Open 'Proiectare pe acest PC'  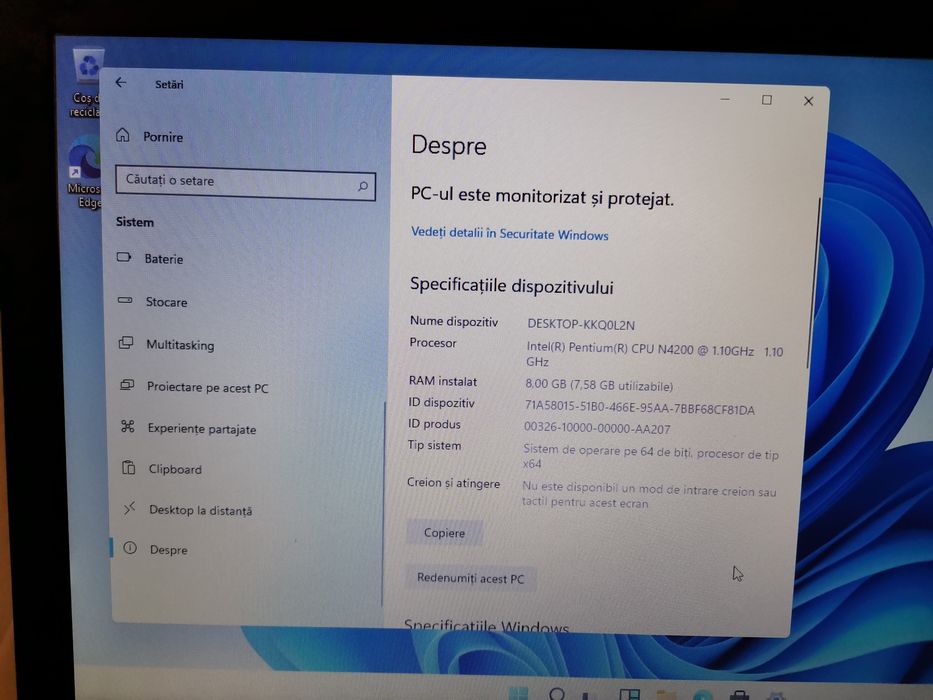[208, 388]
